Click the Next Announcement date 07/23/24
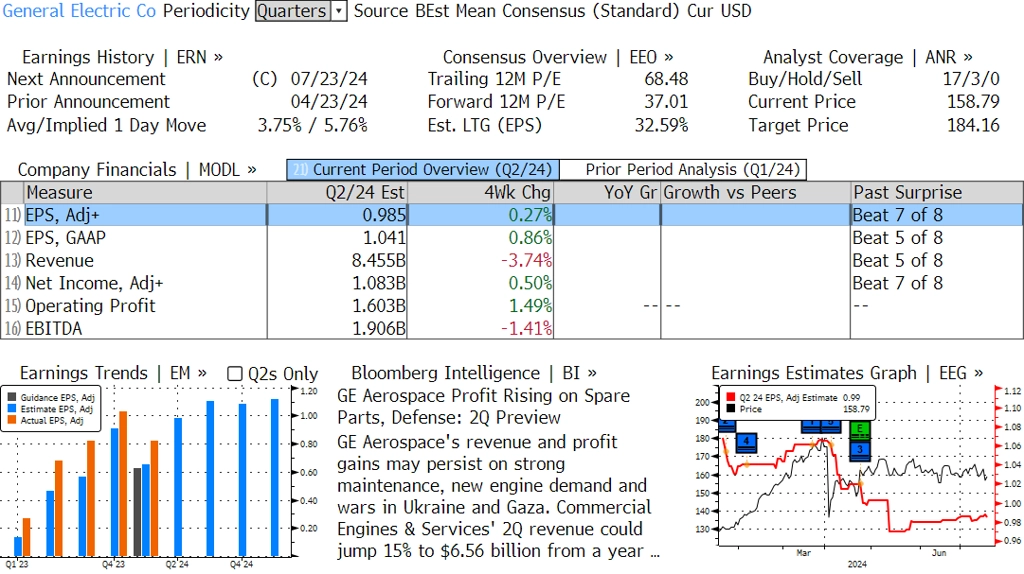1024x574 pixels. tap(329, 79)
